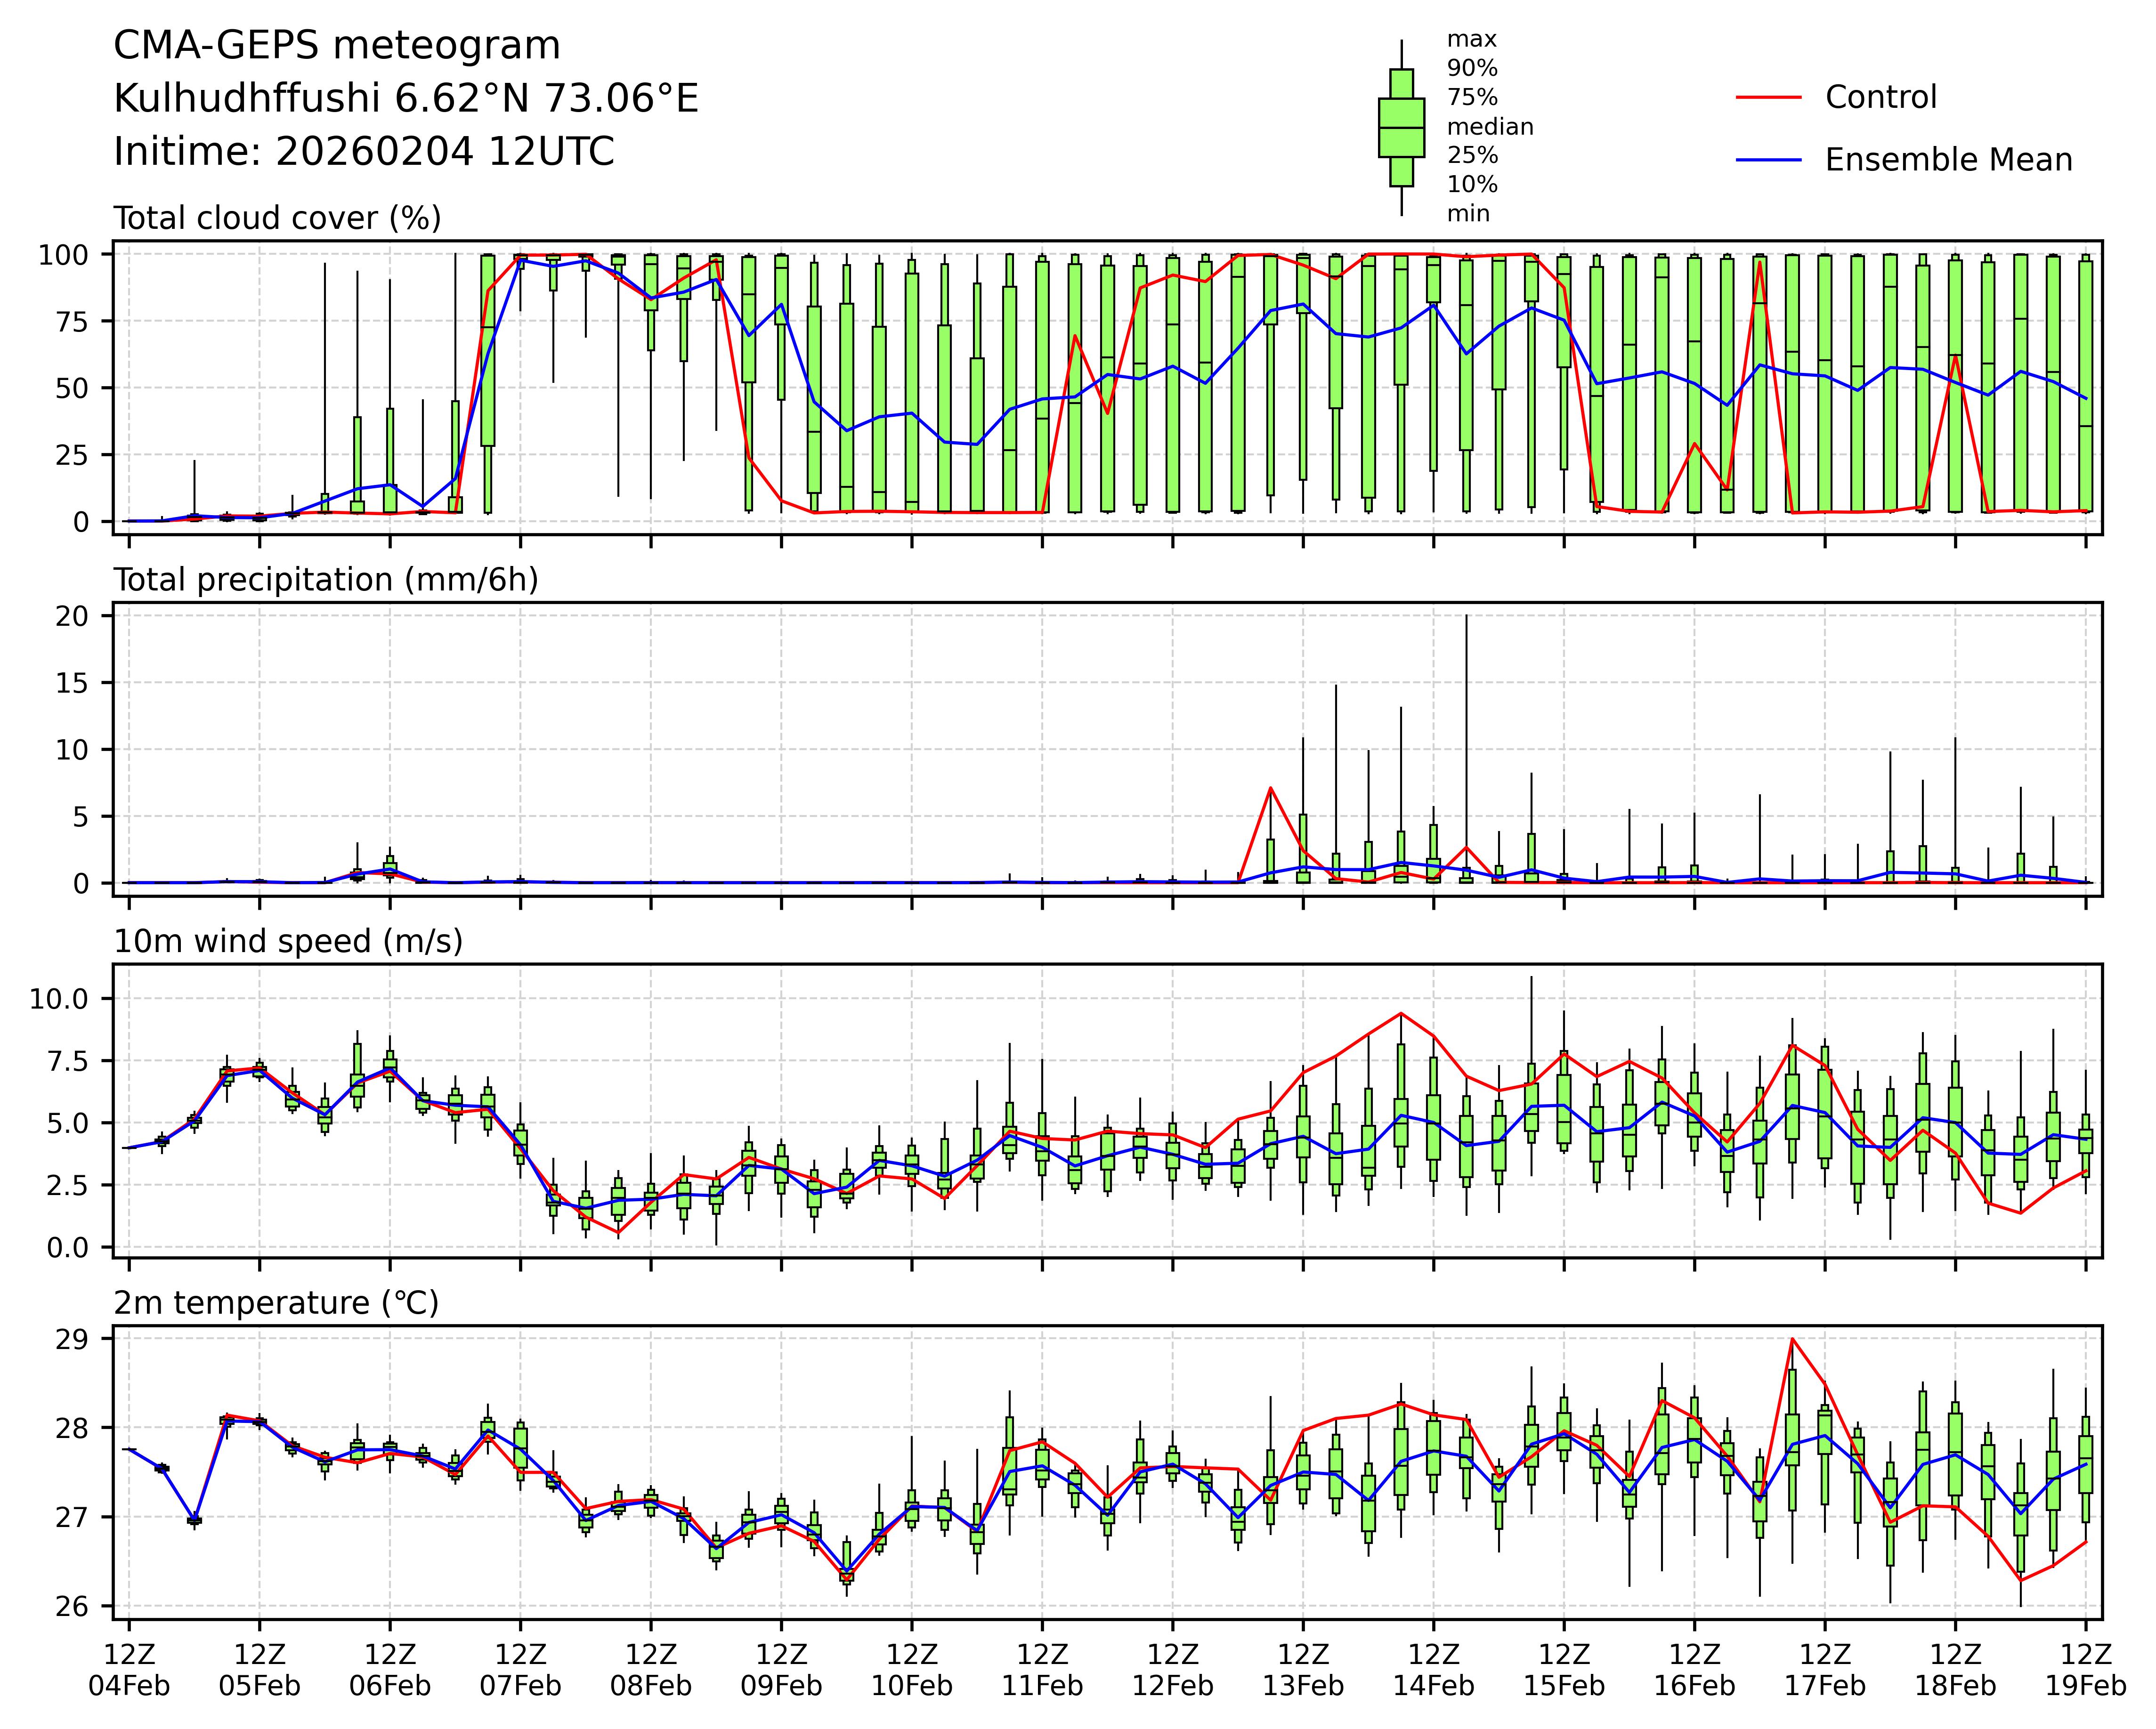Click the 10m wind speed panel title
The width and height of the screenshot is (2156, 1729).
[x=288, y=941]
